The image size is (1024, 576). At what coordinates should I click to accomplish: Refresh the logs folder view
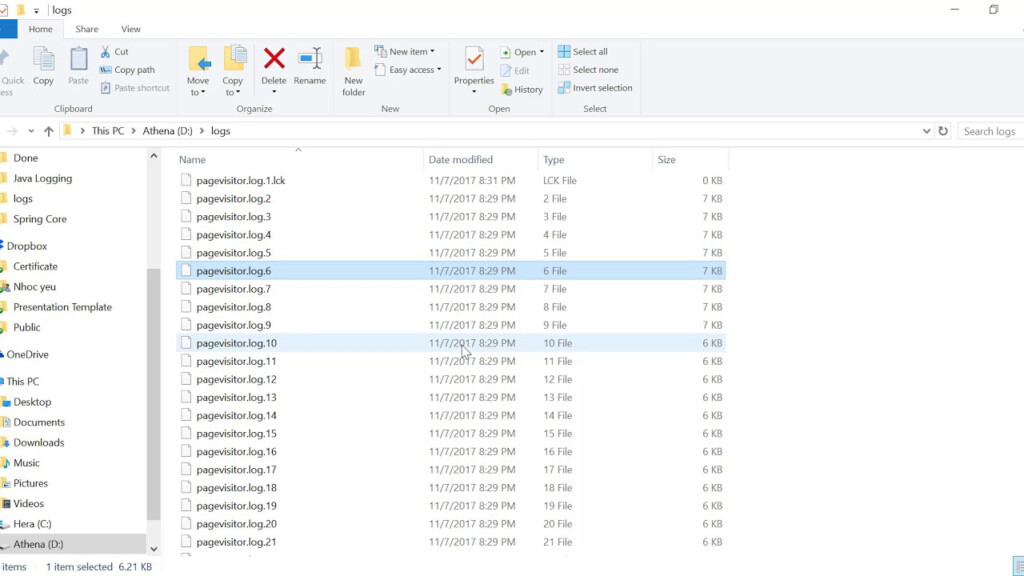(x=943, y=131)
